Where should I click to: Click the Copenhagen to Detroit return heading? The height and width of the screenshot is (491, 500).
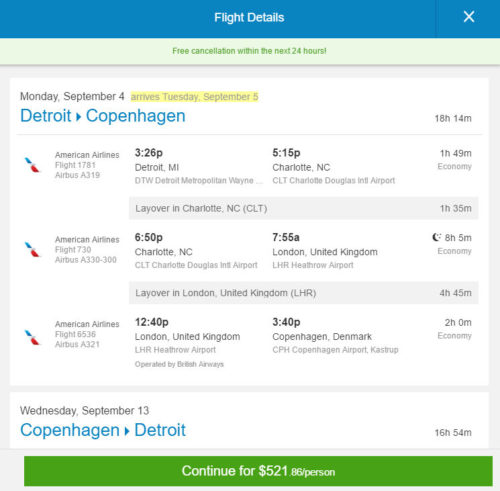click(x=103, y=430)
